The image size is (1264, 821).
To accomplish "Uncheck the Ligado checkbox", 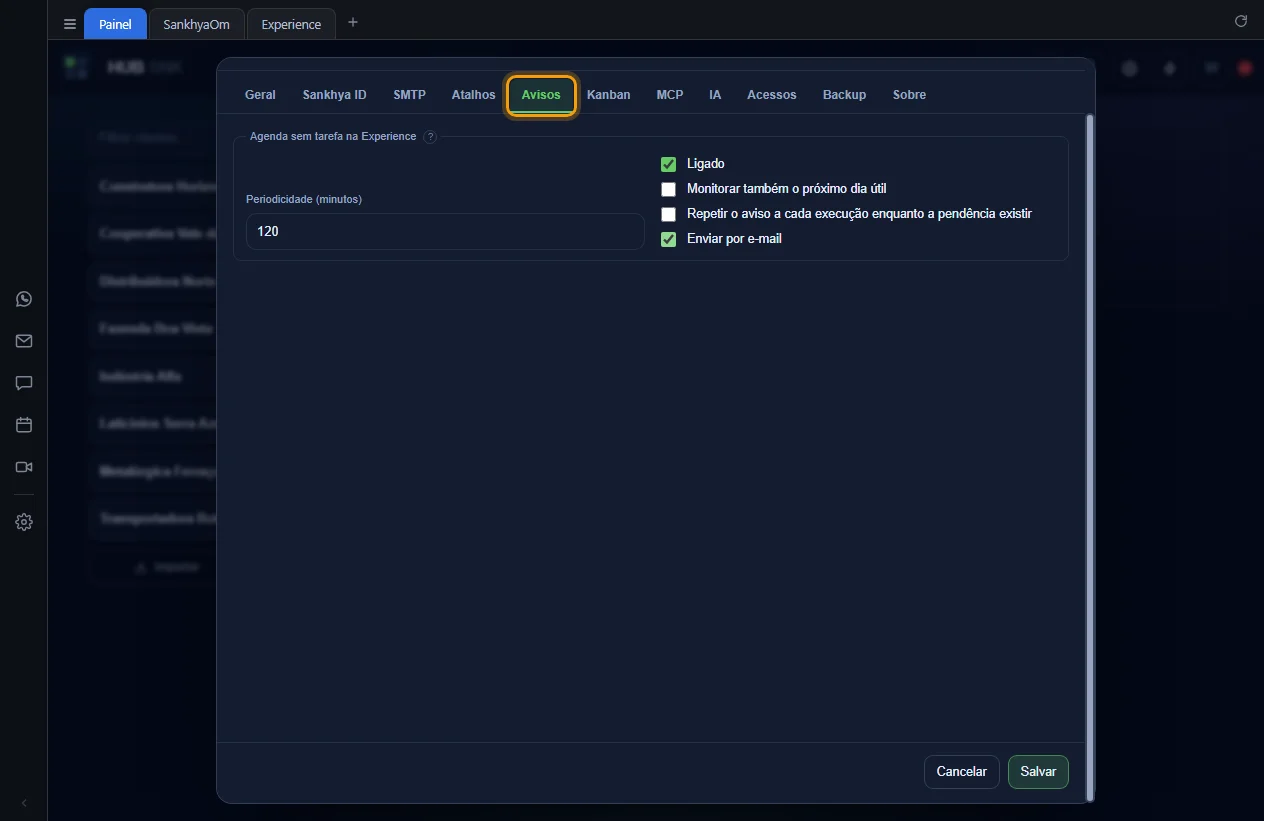I will (668, 164).
